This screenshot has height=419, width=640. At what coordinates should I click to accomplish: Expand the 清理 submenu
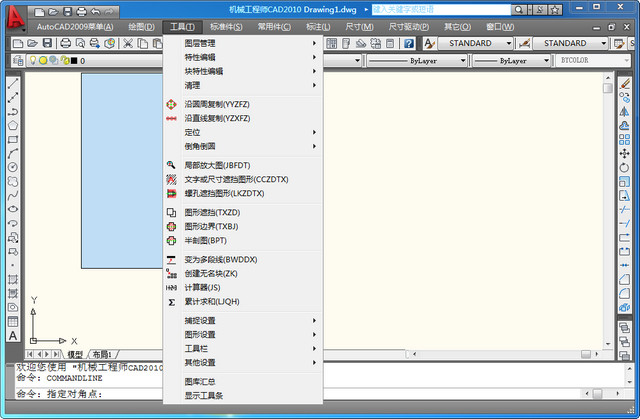click(x=243, y=85)
